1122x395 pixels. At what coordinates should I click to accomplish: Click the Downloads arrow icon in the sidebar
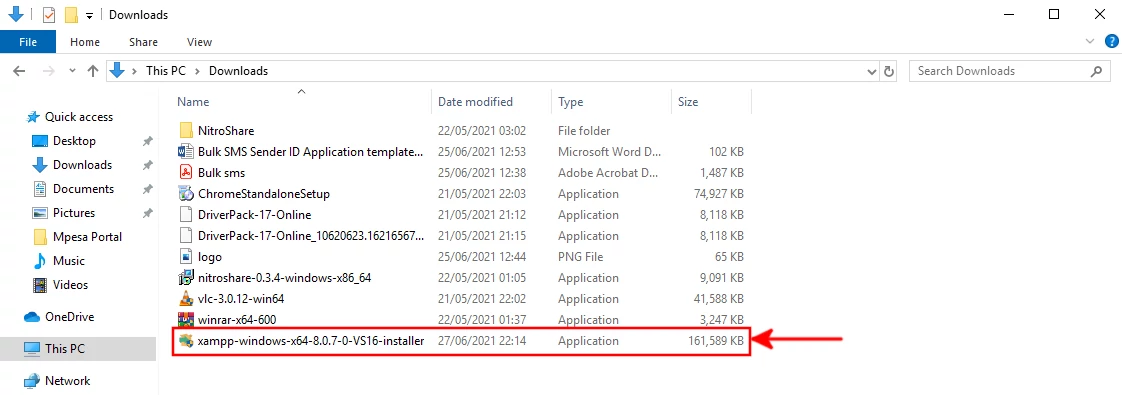pyautogui.click(x=40, y=165)
